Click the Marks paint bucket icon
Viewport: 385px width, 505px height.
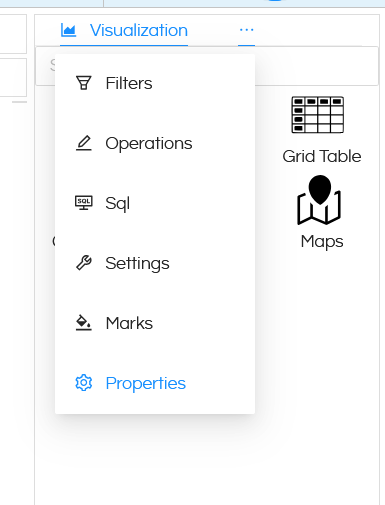tap(84, 323)
